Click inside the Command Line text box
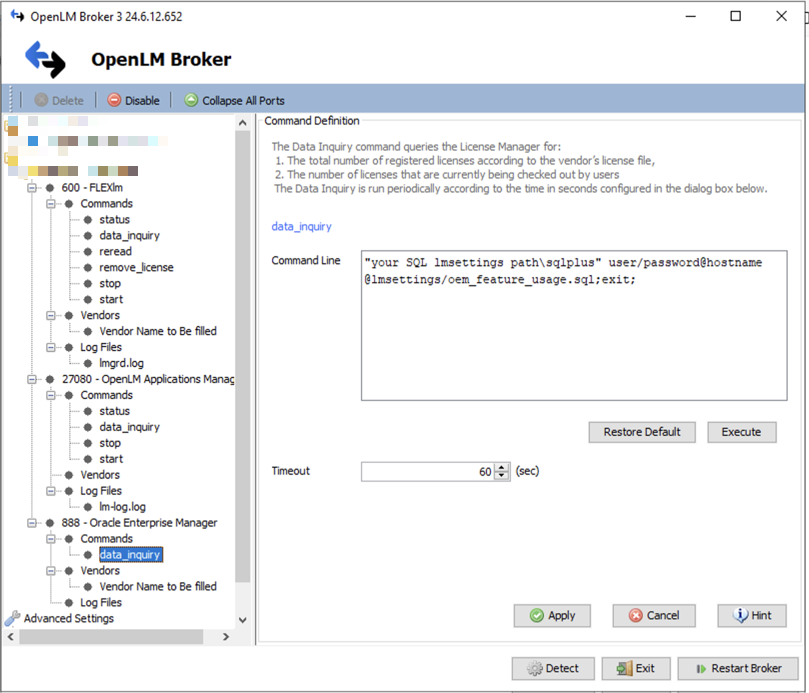 coord(573,340)
